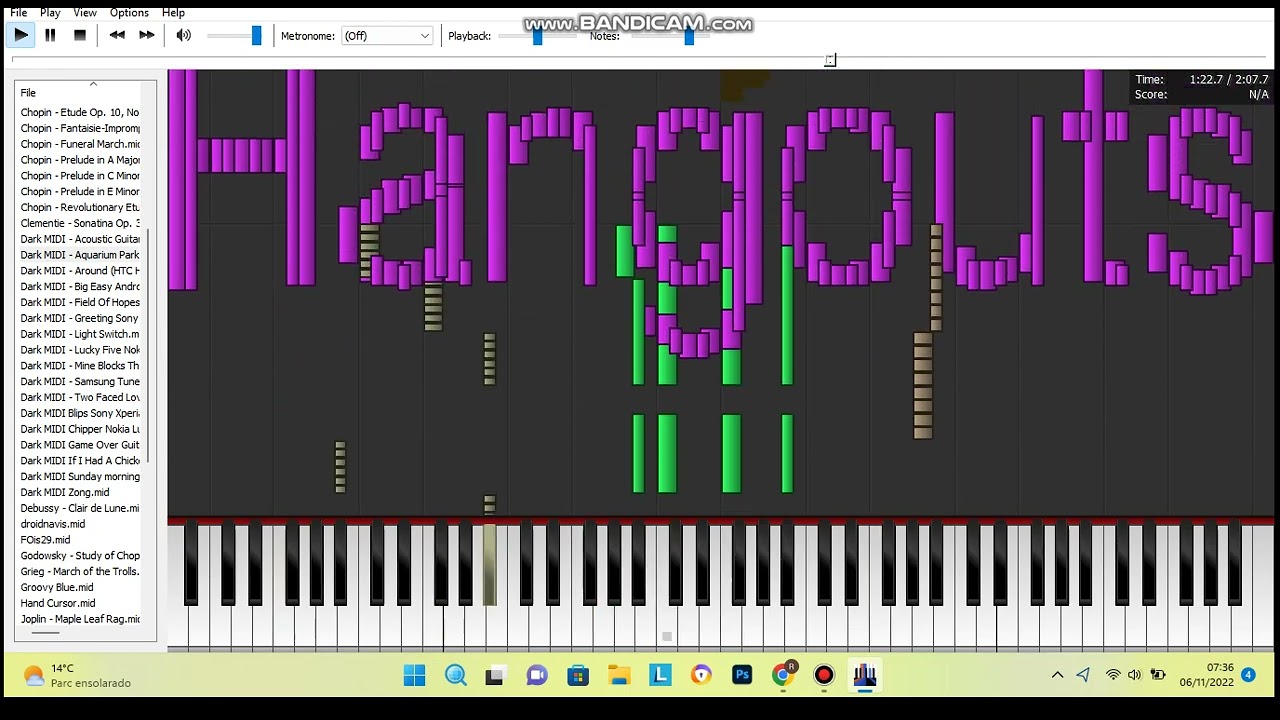Select Chopin - Funeral March file

80,144
